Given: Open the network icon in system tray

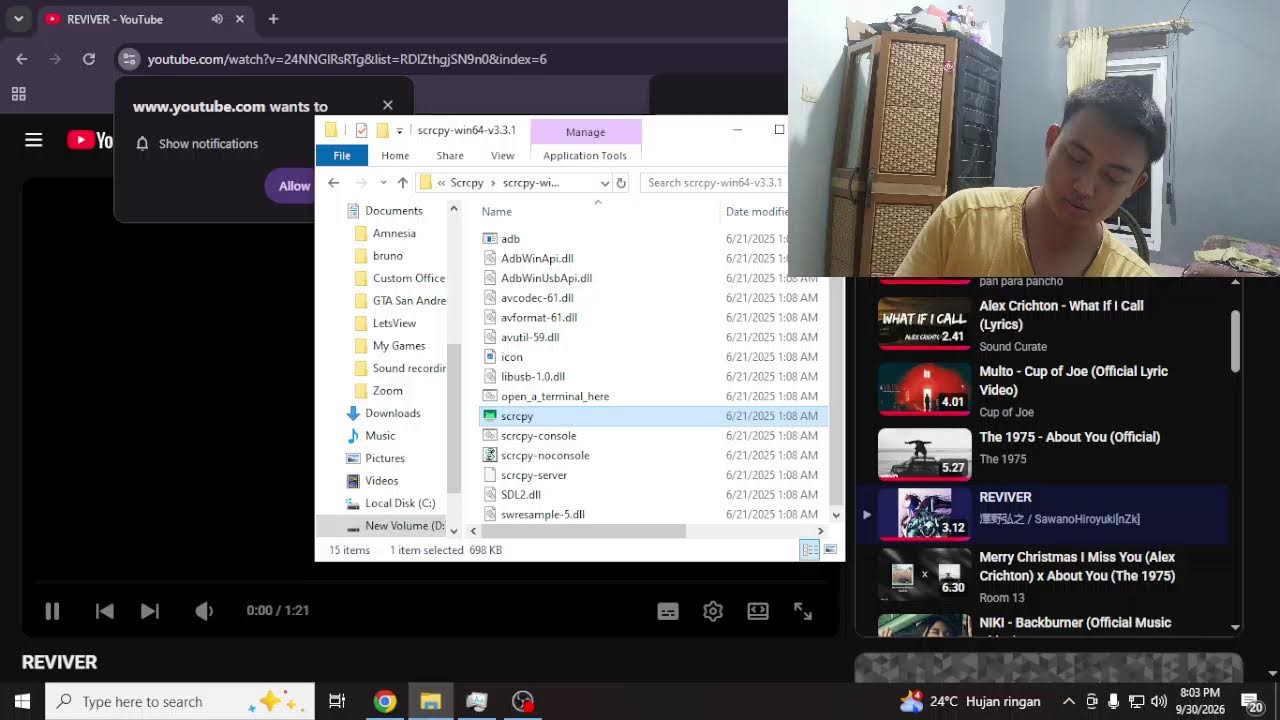Looking at the screenshot, I should tap(1136, 702).
